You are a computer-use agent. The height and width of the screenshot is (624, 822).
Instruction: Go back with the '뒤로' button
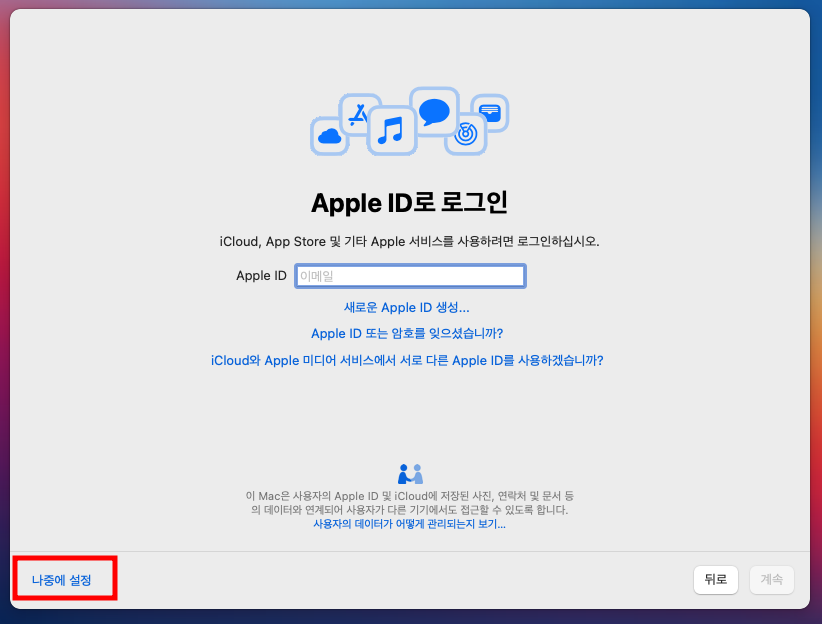coord(716,579)
